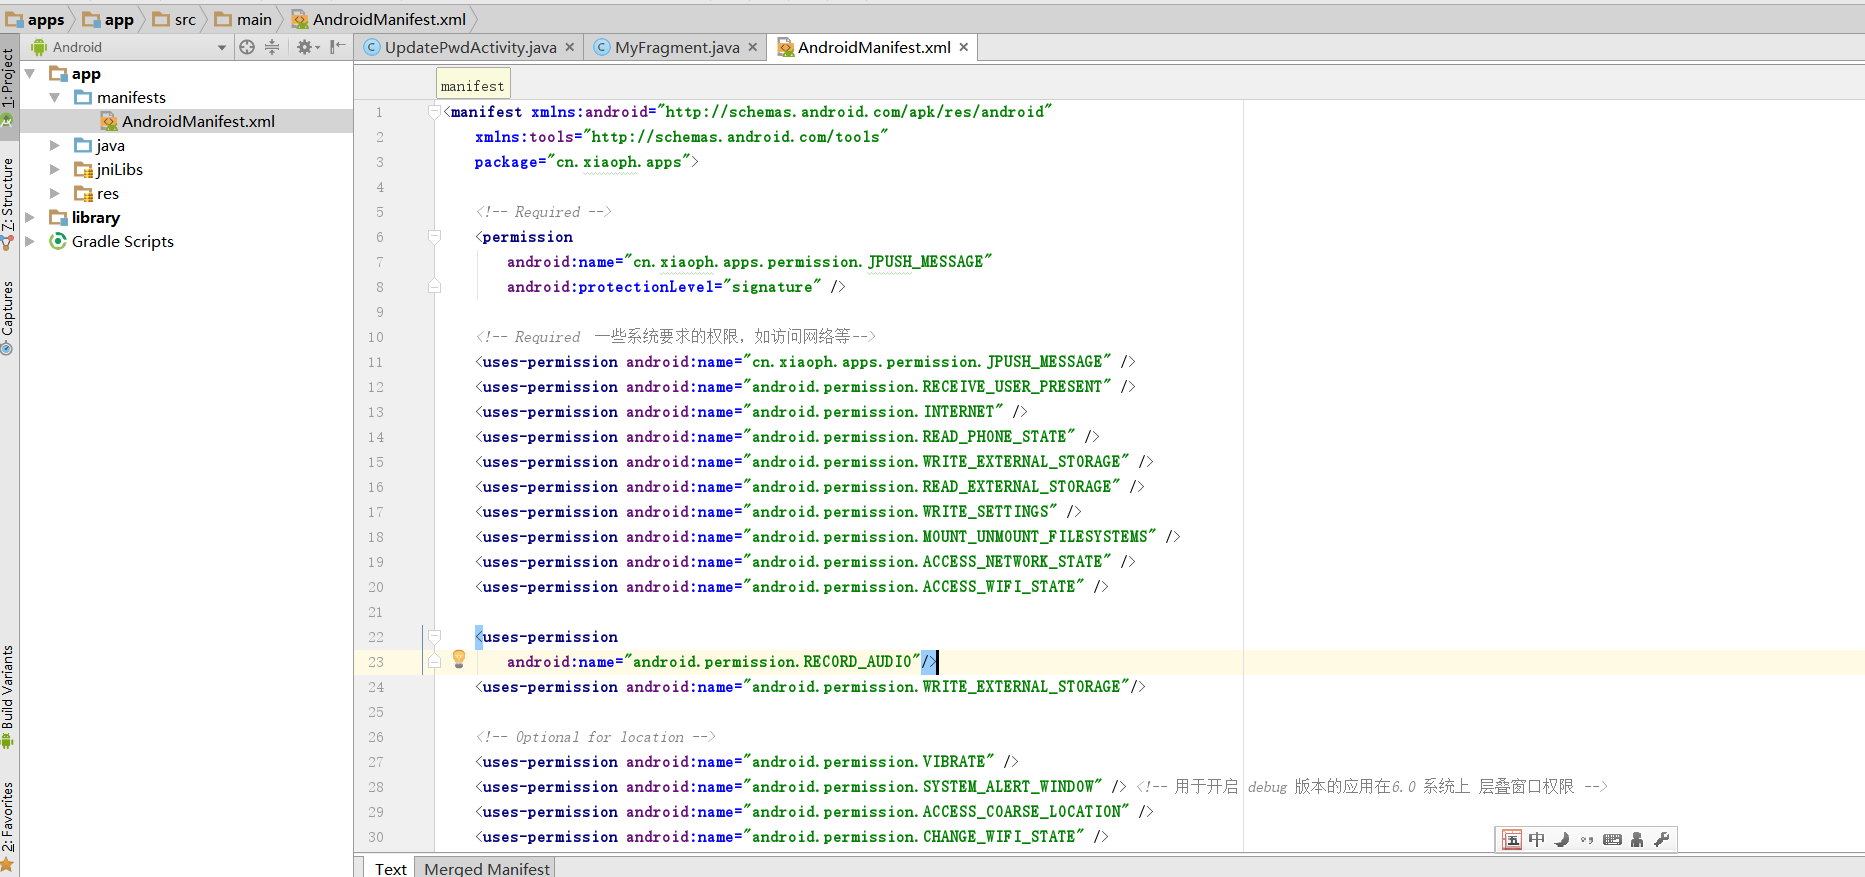Toggle half/full-width moon icon in IME bar

click(x=1562, y=840)
